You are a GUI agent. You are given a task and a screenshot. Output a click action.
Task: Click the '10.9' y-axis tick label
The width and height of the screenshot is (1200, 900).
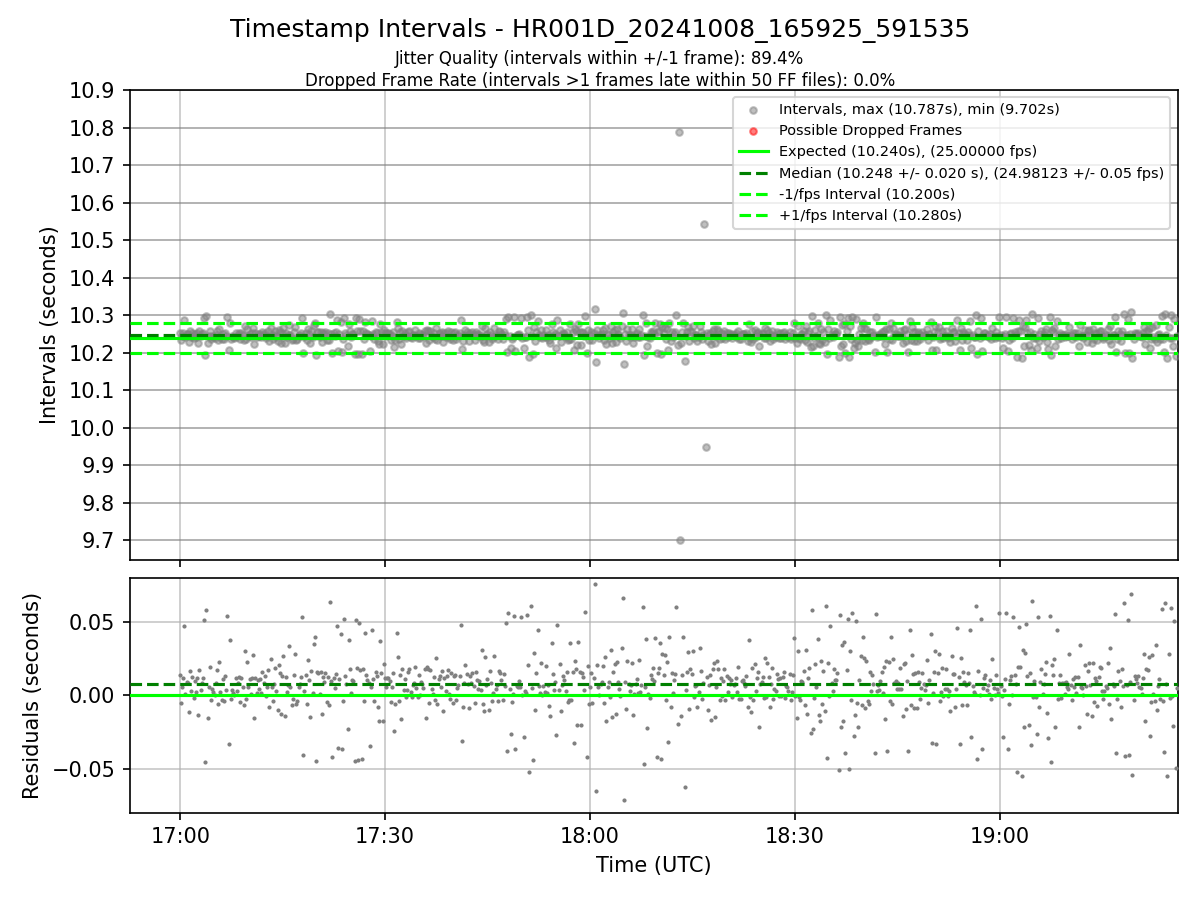(93, 91)
